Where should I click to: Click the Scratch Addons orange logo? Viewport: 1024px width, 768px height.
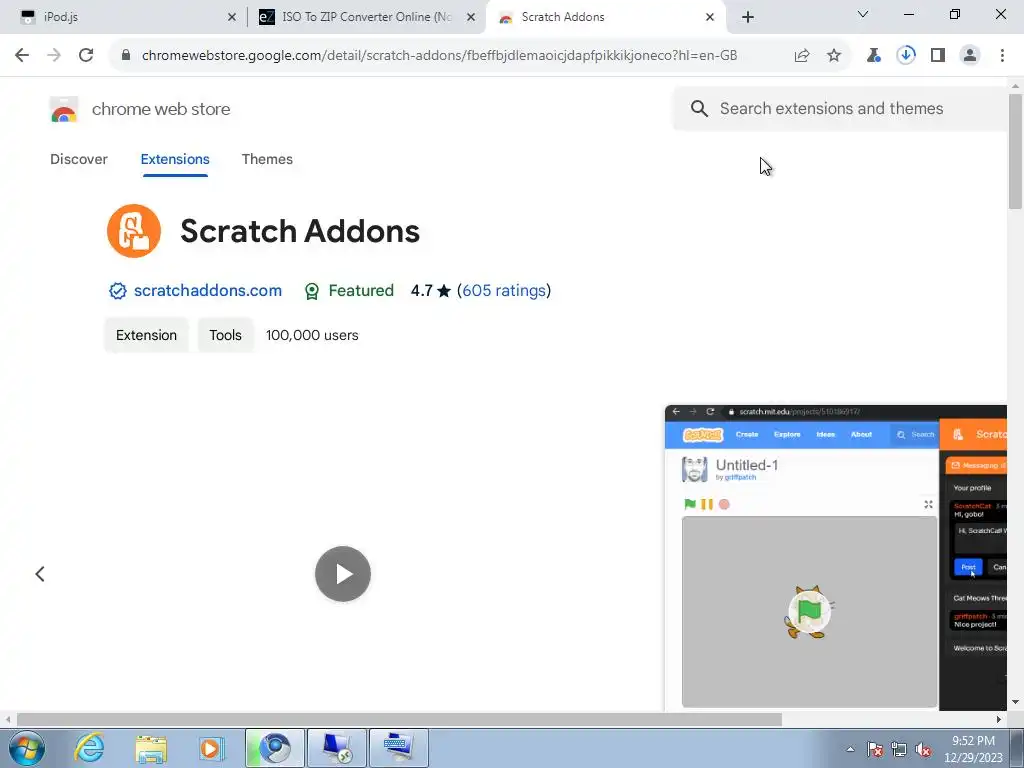[134, 231]
